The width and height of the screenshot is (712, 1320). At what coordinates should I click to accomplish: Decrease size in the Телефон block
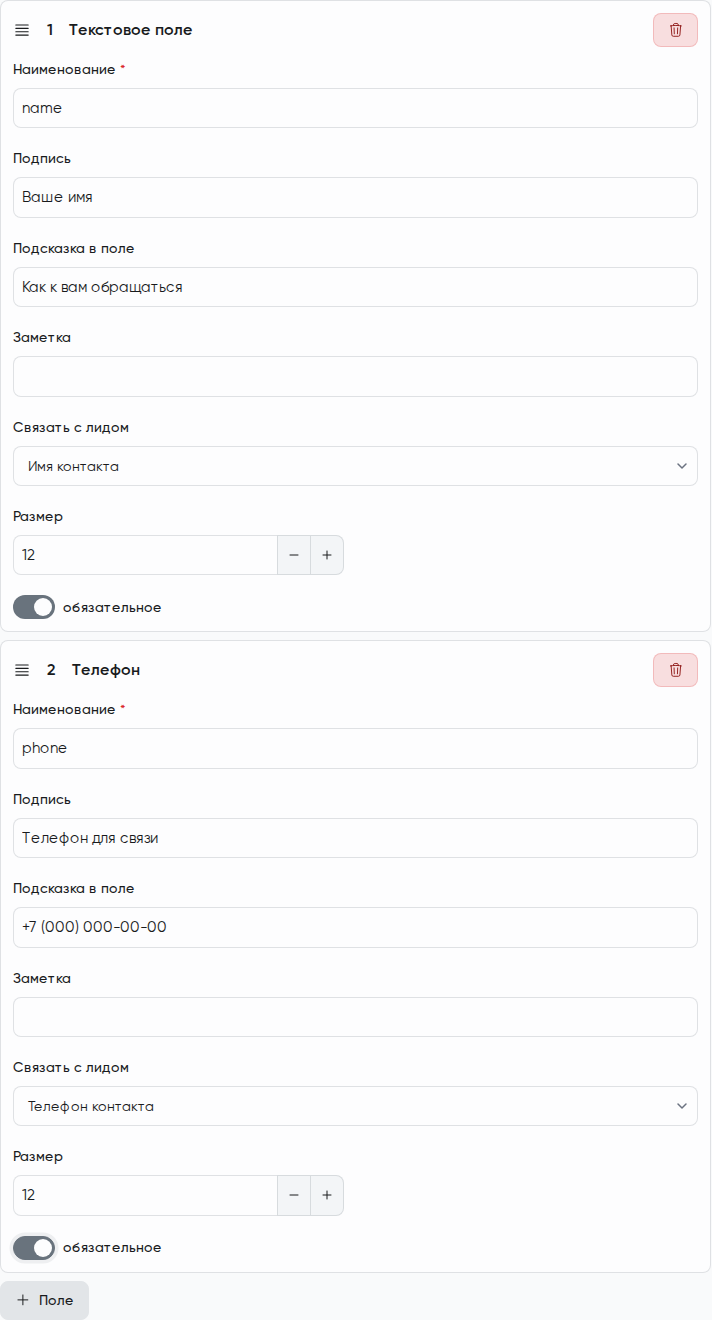tap(294, 1195)
